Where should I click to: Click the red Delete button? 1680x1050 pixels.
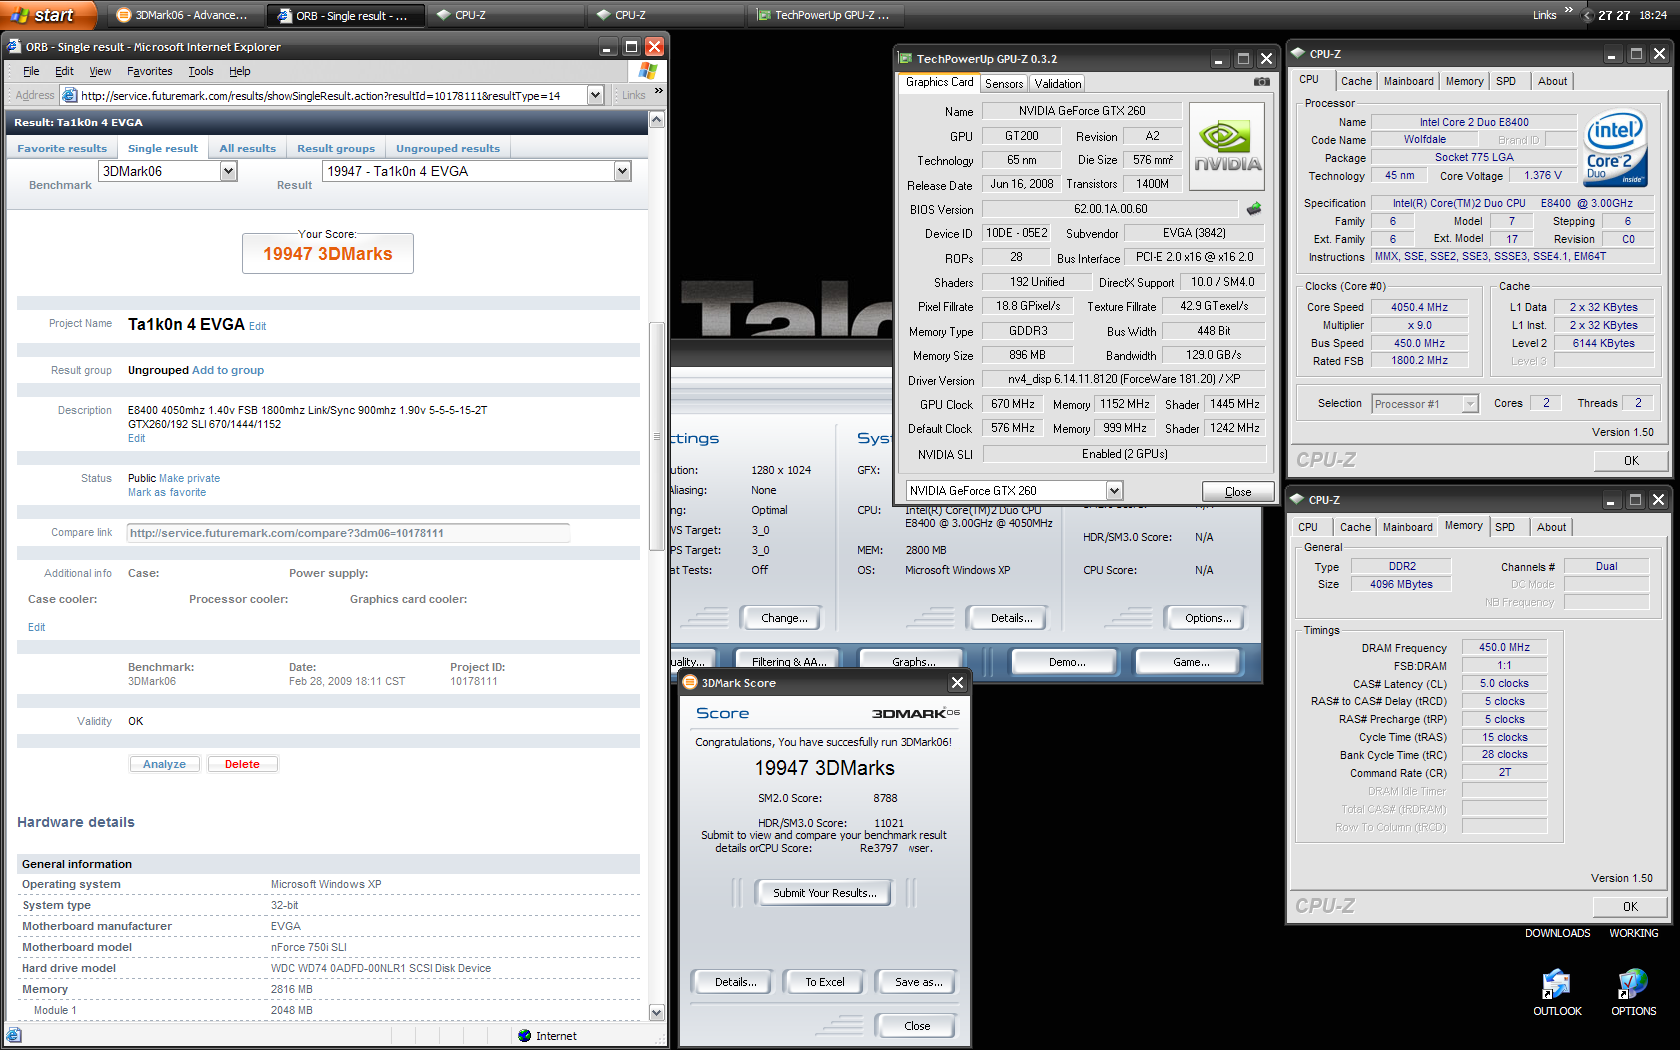(x=242, y=764)
